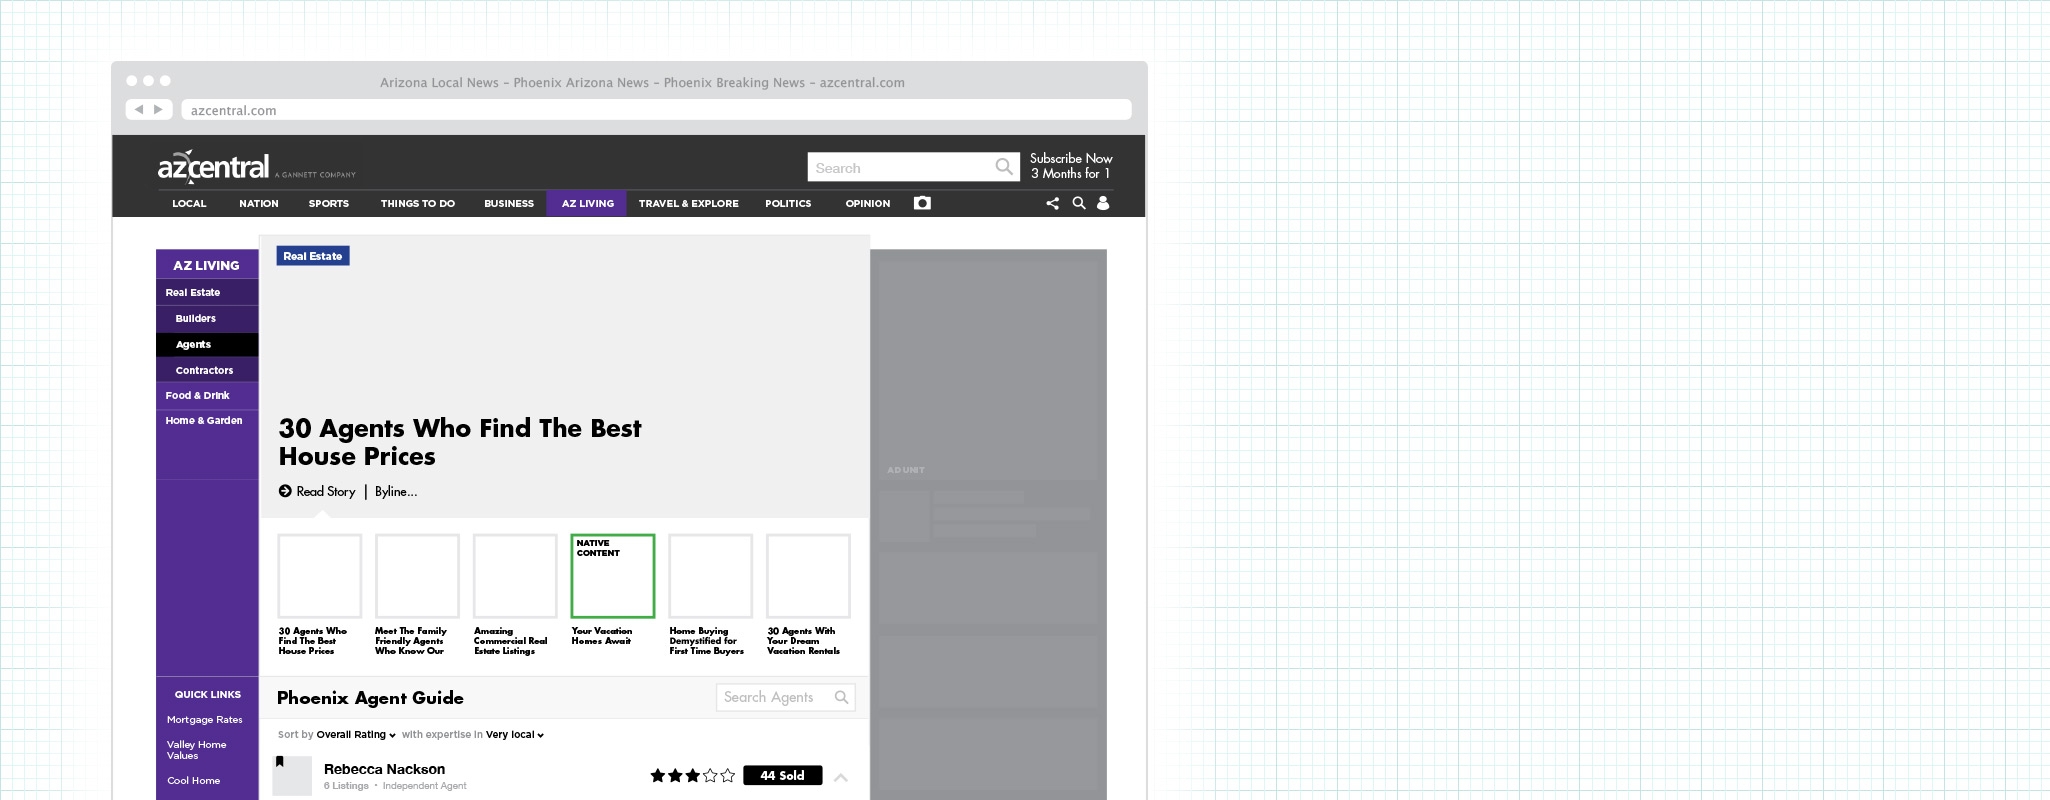
Task: Click Rebecca Nackson profile photo placeholder
Action: (292, 776)
